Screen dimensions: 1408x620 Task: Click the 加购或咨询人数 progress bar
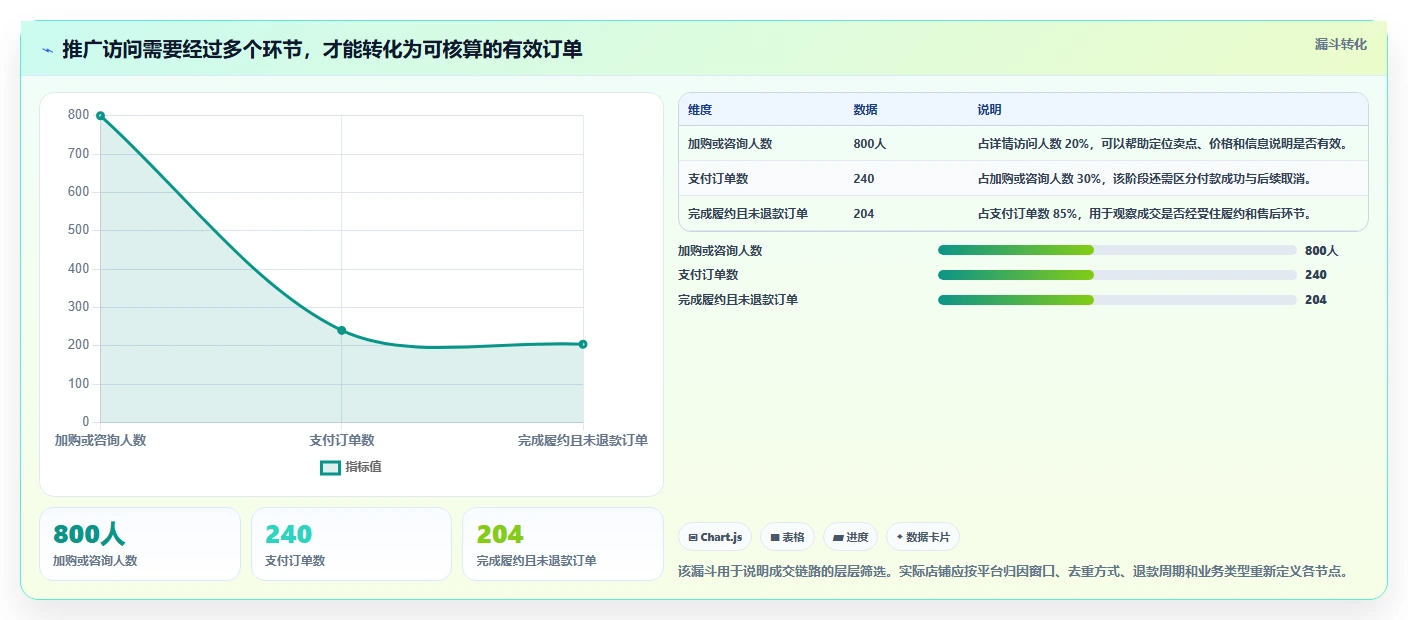(x=1117, y=251)
